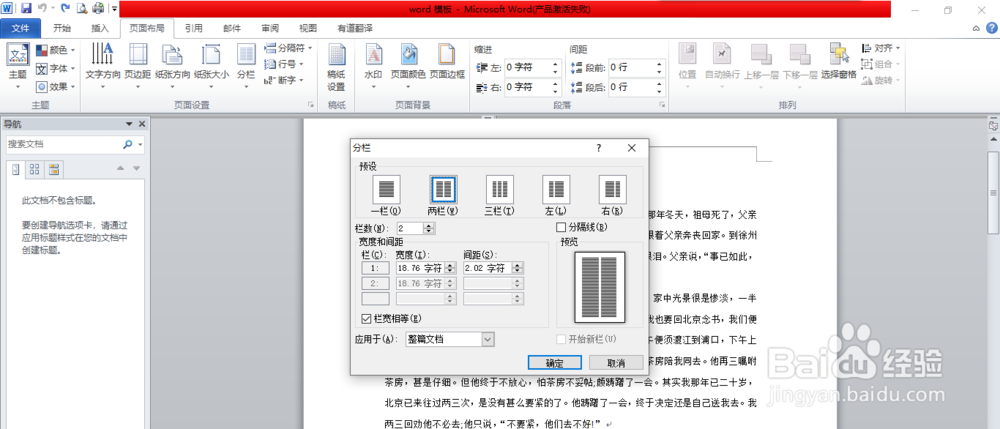1000x429 pixels.
Task: Click the search document field
Action: click(x=62, y=145)
